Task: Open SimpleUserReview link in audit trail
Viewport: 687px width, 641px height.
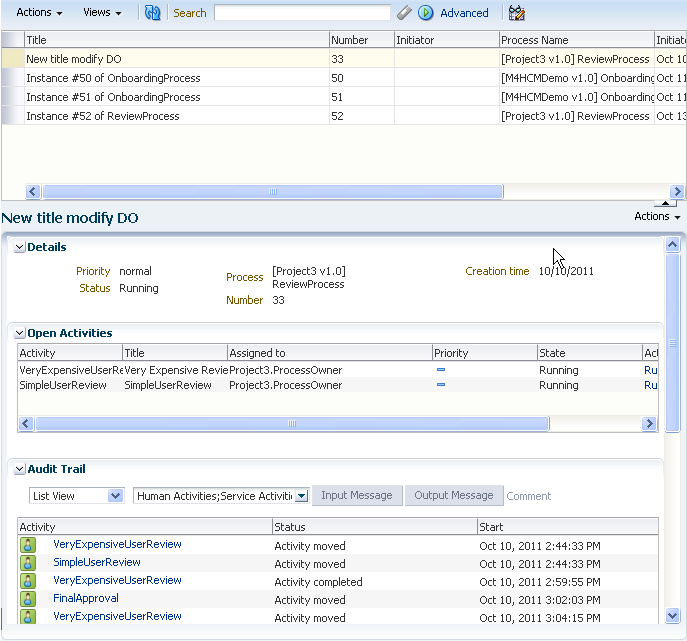Action: [x=97, y=562]
